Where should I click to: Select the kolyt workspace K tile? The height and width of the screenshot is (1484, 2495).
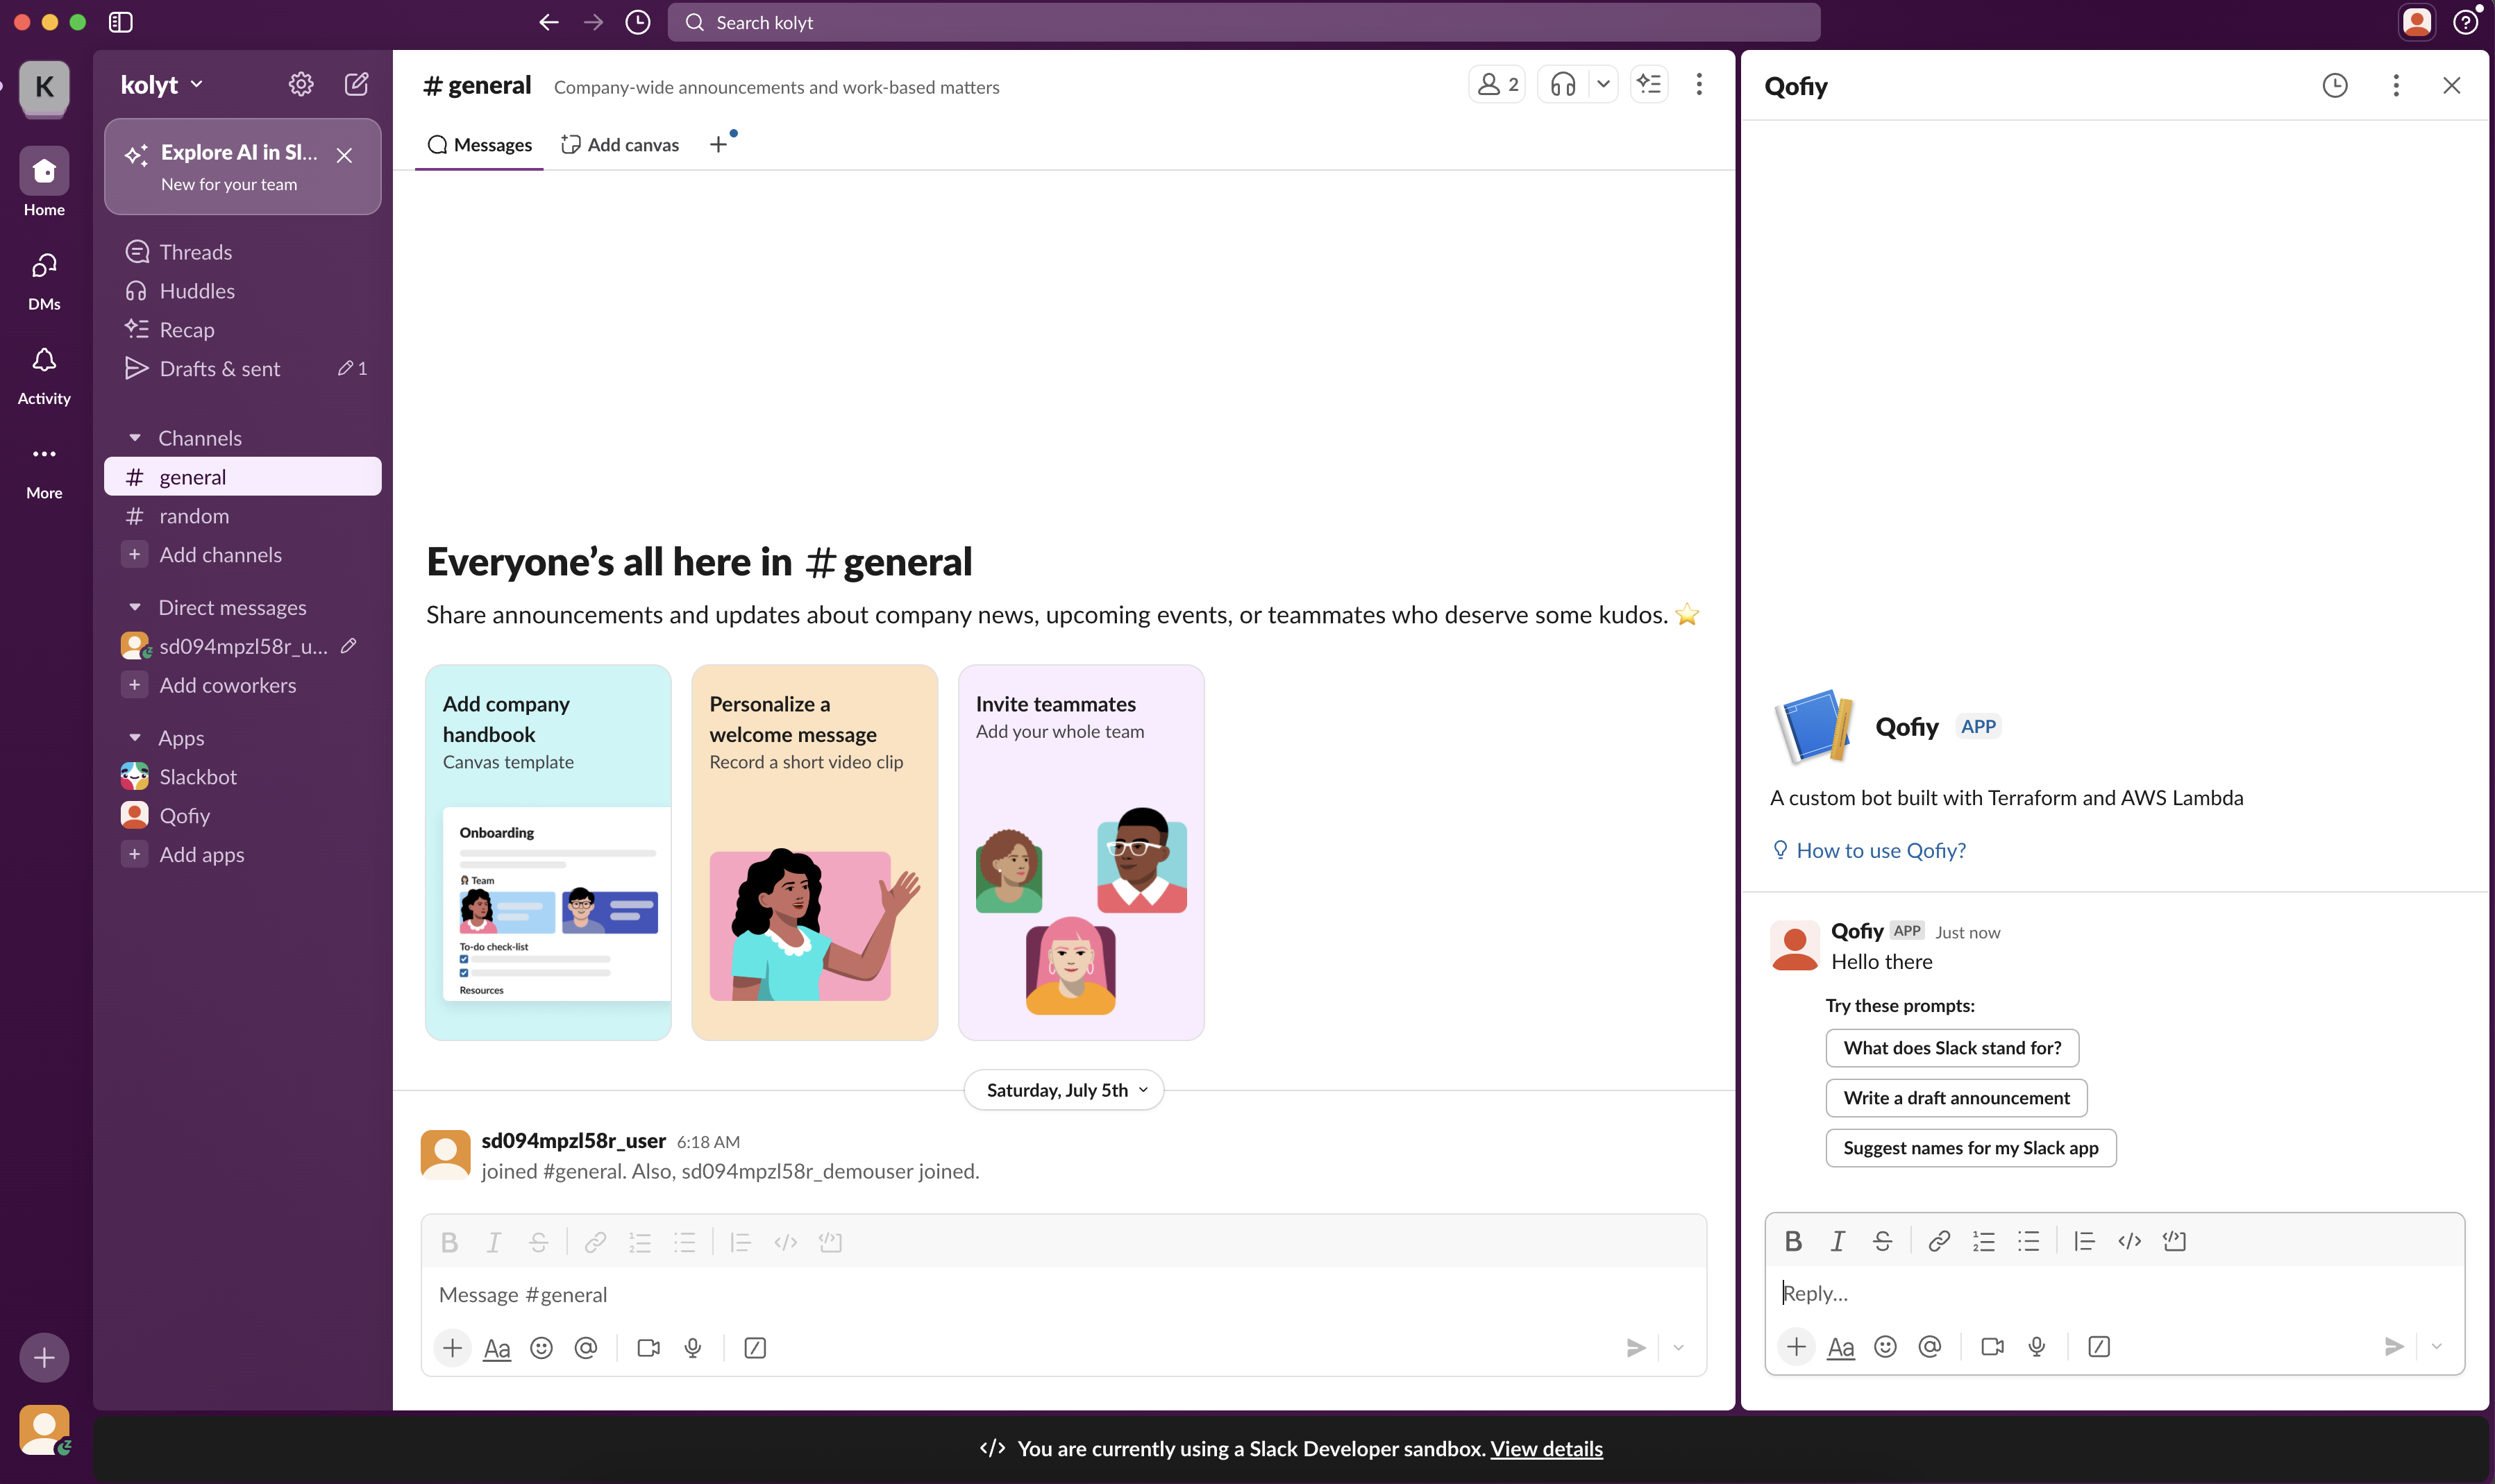[44, 87]
